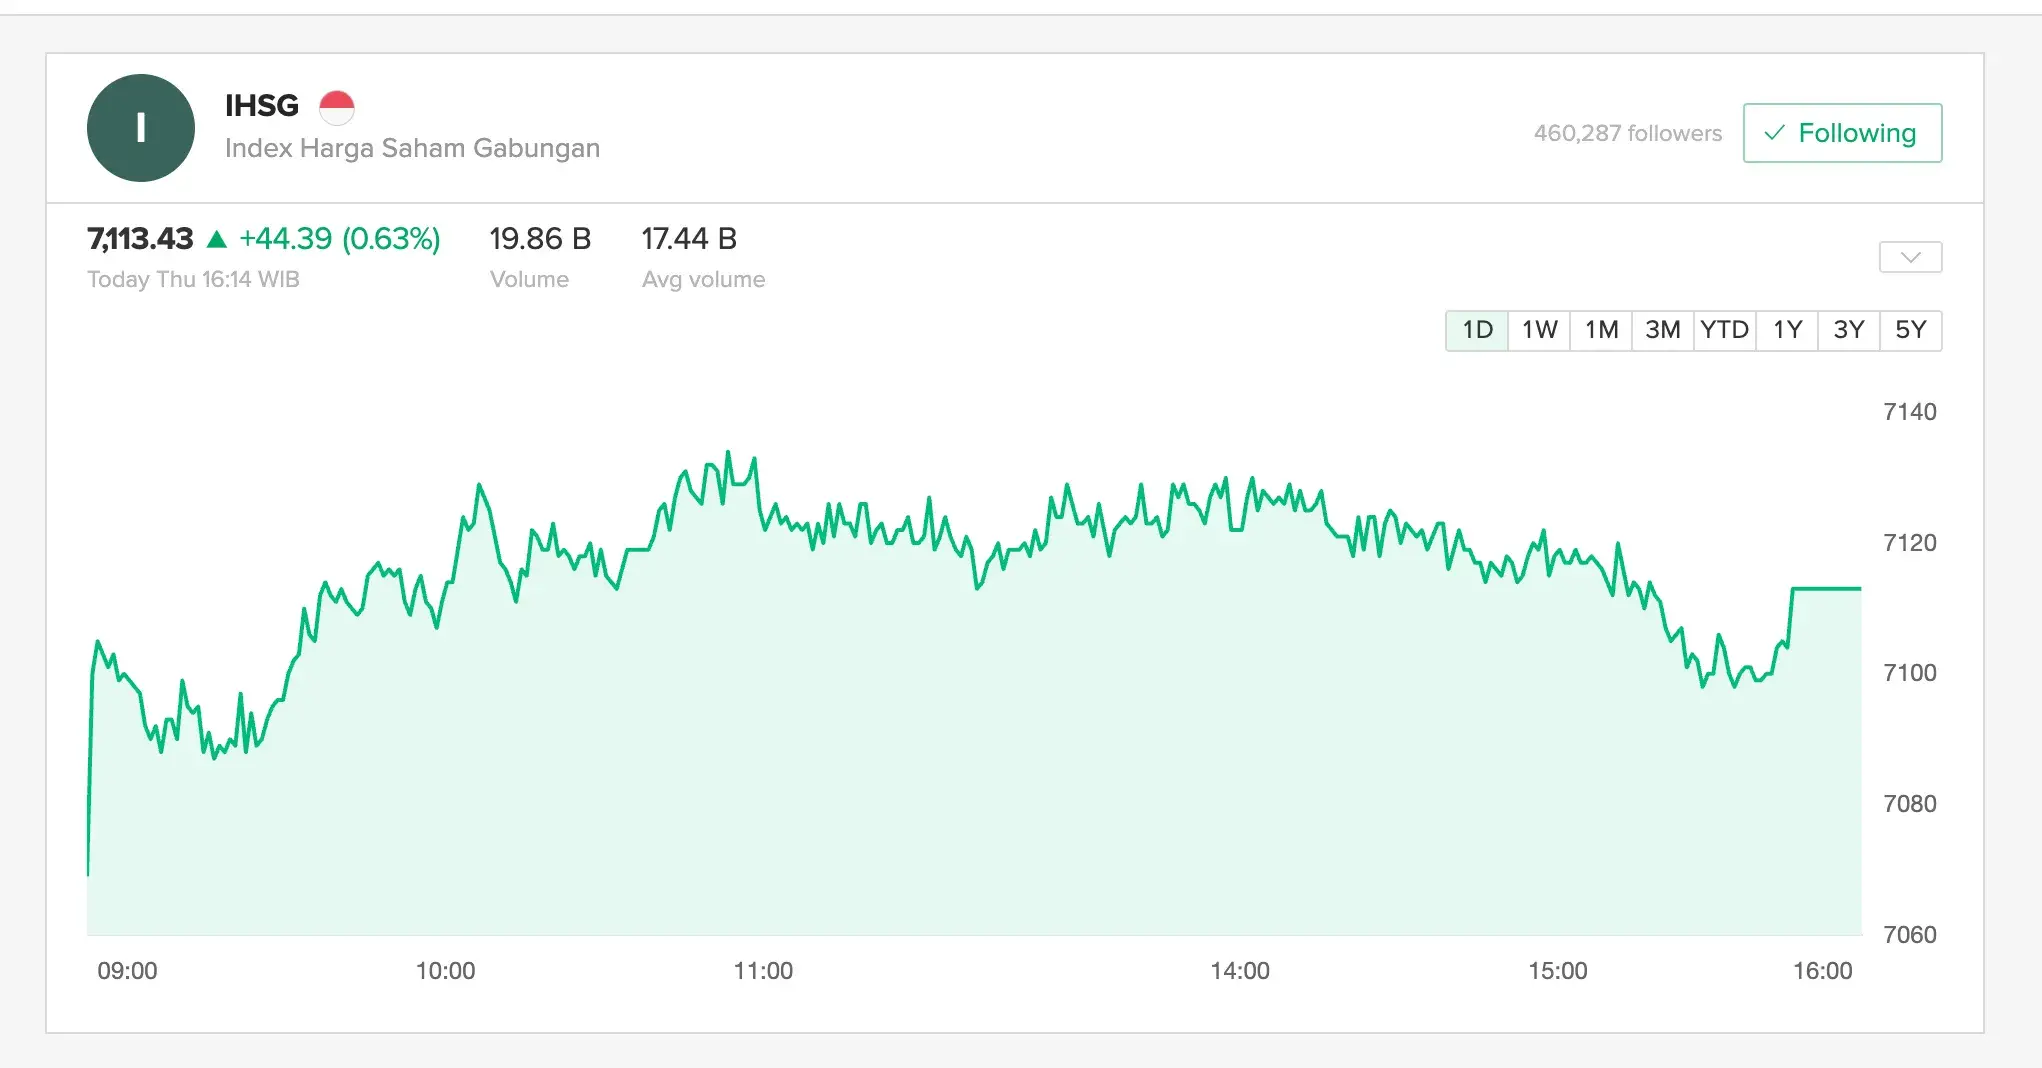Image resolution: width=2042 pixels, height=1068 pixels.
Task: Click the 7,113.43 index price
Action: [140, 239]
